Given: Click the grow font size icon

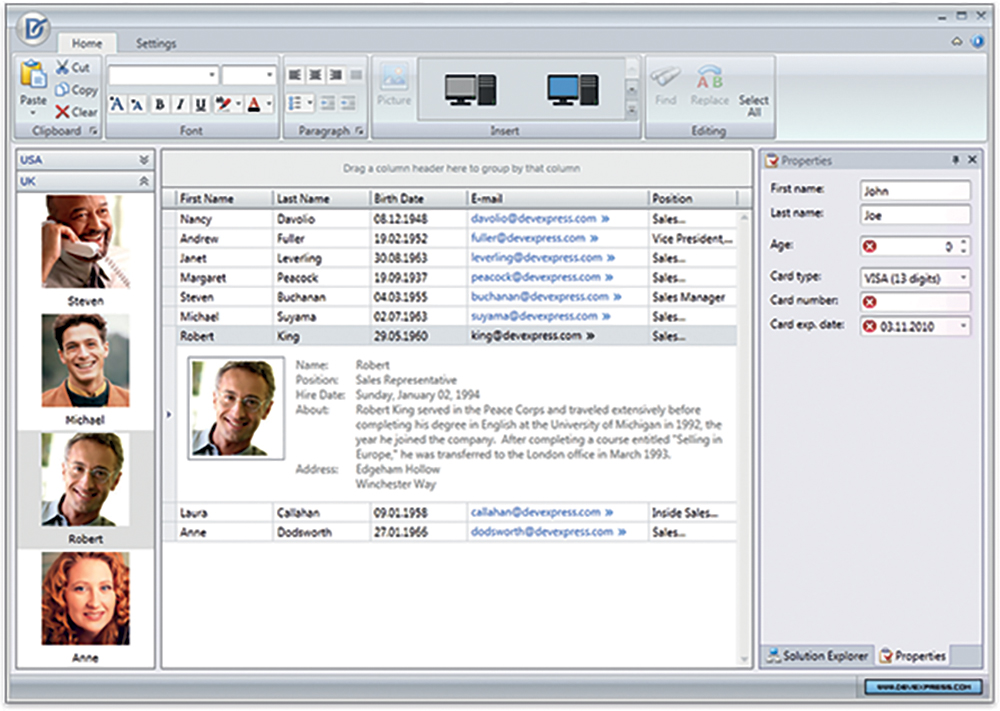Looking at the screenshot, I should pyautogui.click(x=117, y=104).
